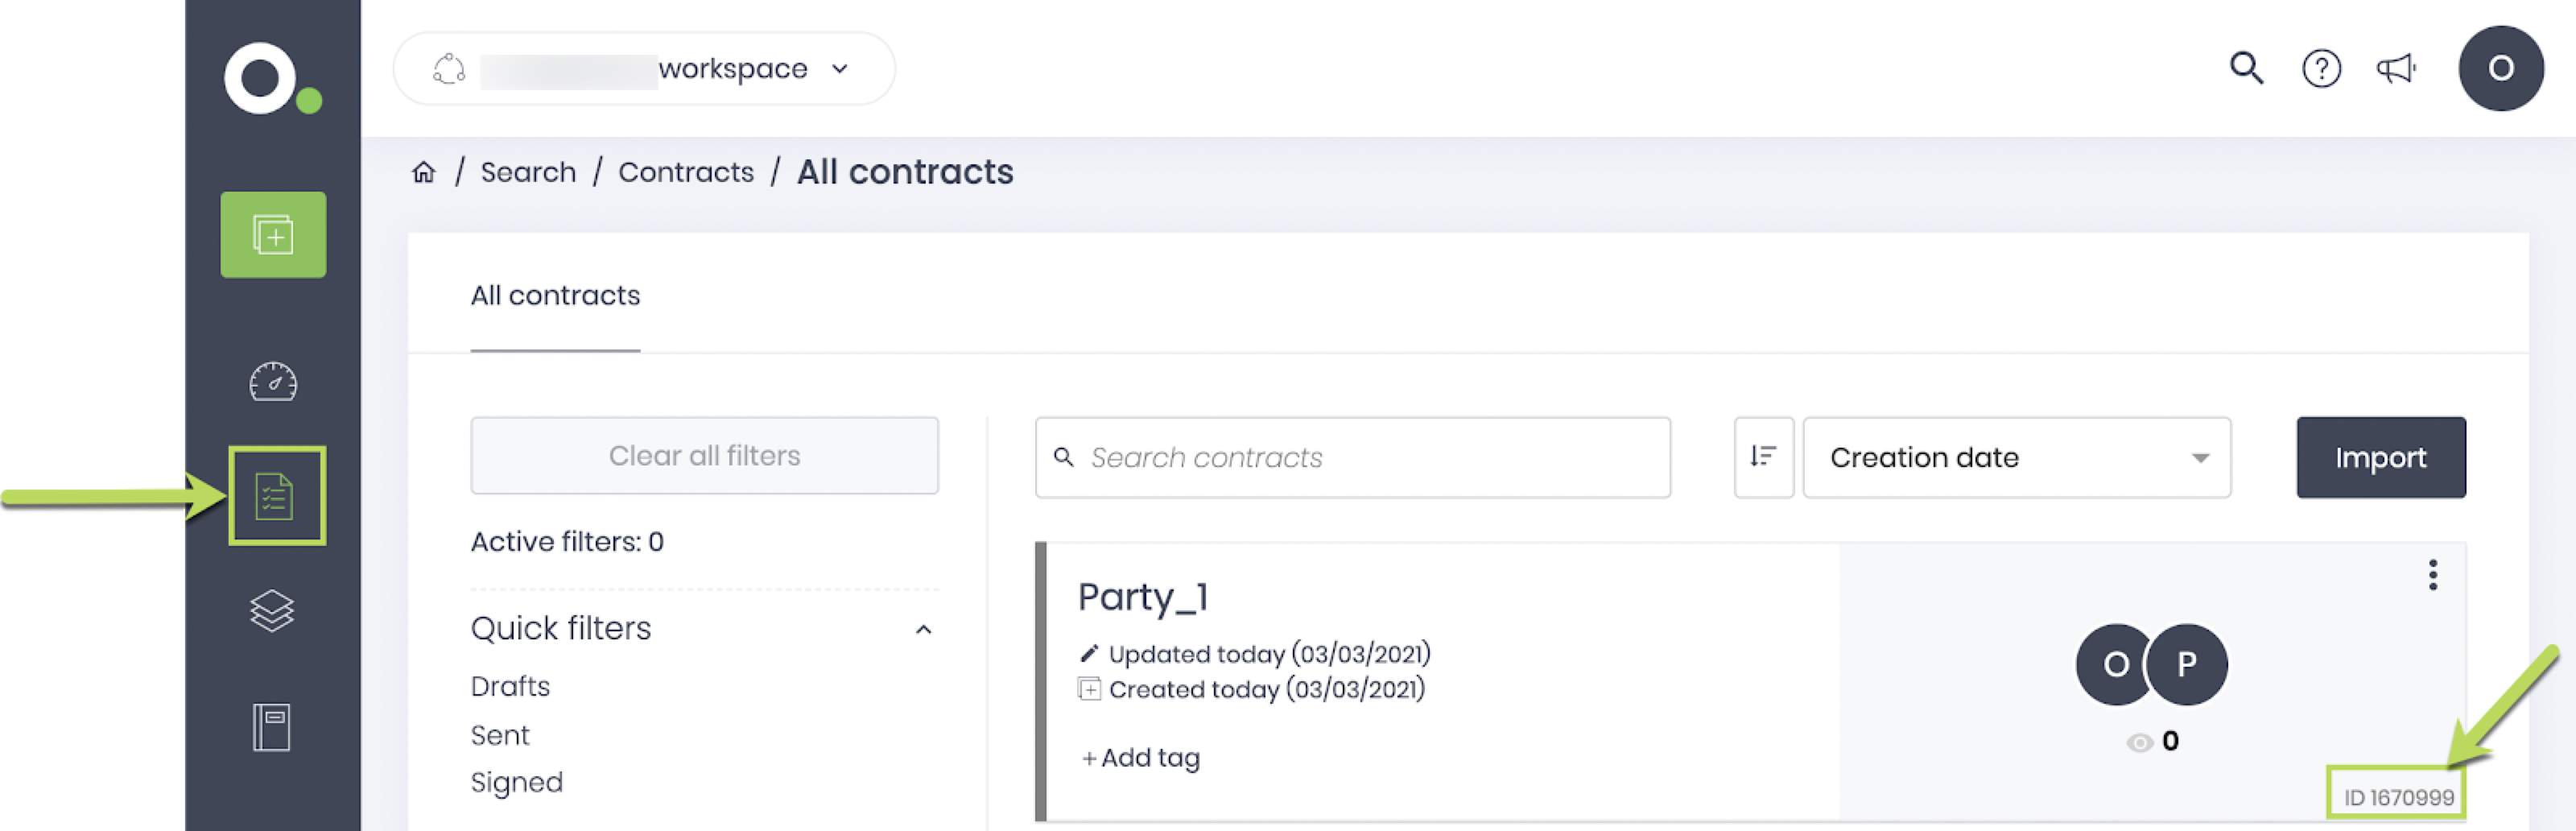Select the highlighted contracts sidebar icon

tap(275, 495)
